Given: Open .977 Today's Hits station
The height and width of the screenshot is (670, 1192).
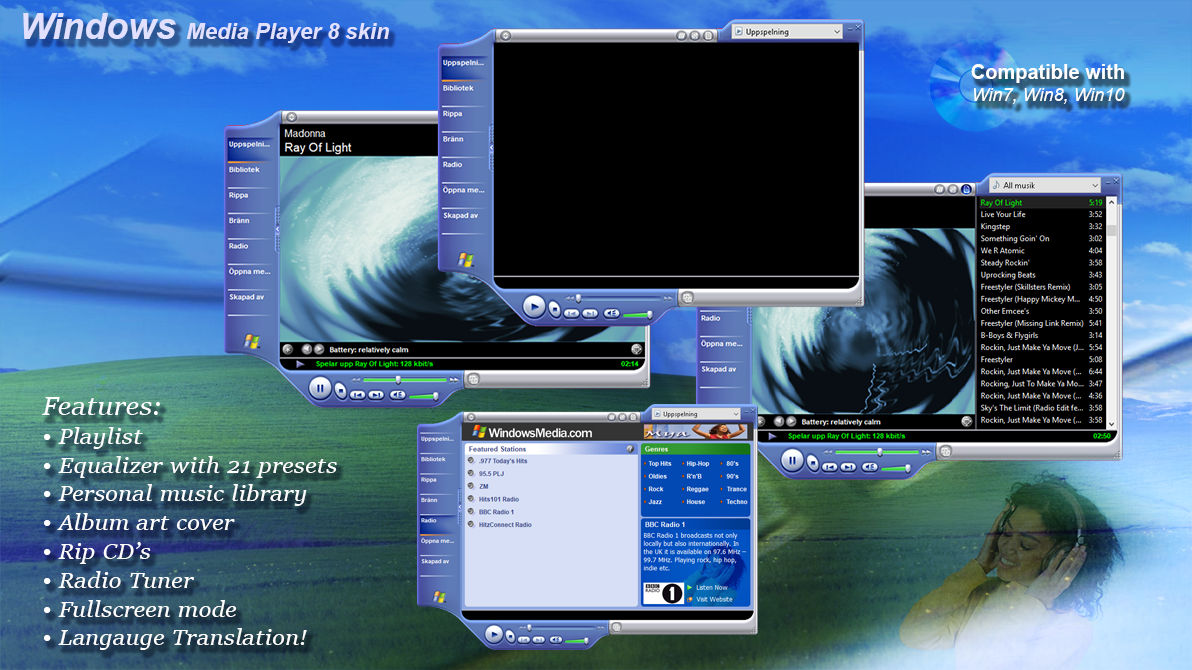Looking at the screenshot, I should click(502, 461).
